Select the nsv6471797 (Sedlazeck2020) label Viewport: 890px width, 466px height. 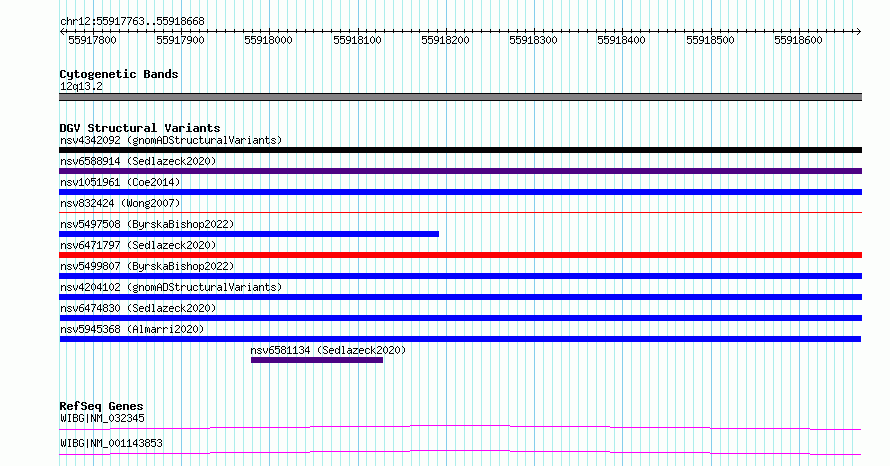(138, 245)
